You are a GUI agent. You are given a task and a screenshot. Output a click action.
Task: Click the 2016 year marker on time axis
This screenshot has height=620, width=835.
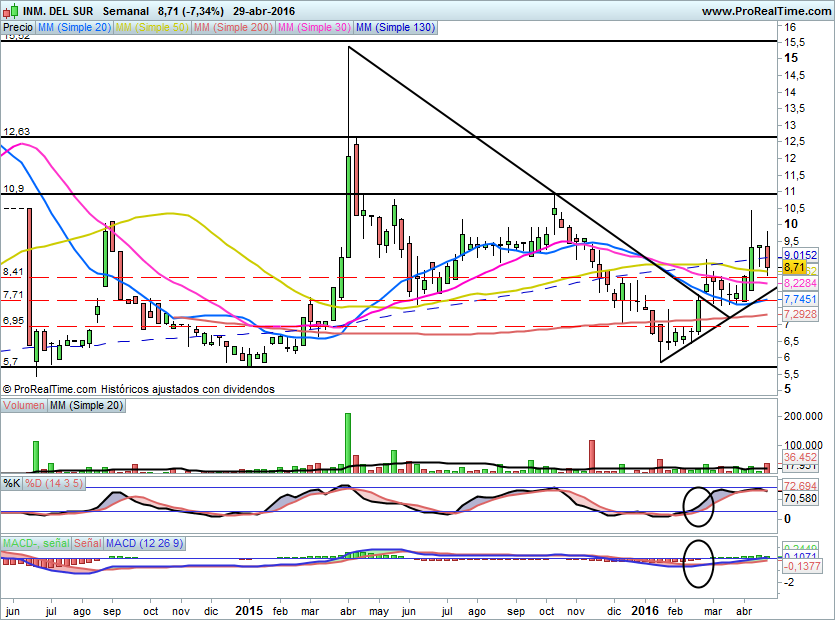point(645,611)
